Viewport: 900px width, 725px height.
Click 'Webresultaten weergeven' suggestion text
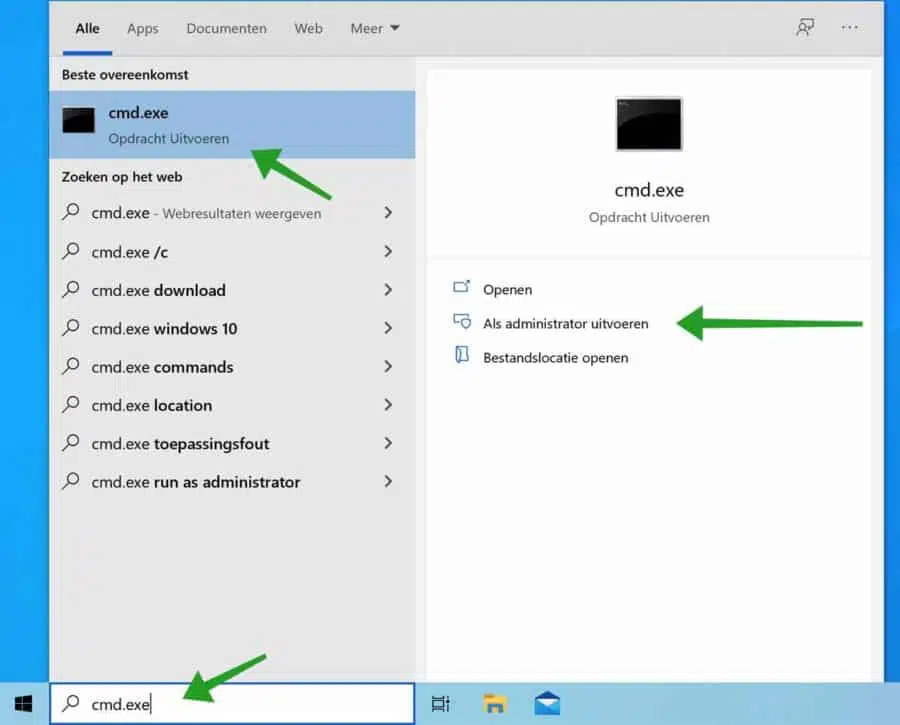pyautogui.click(x=242, y=214)
